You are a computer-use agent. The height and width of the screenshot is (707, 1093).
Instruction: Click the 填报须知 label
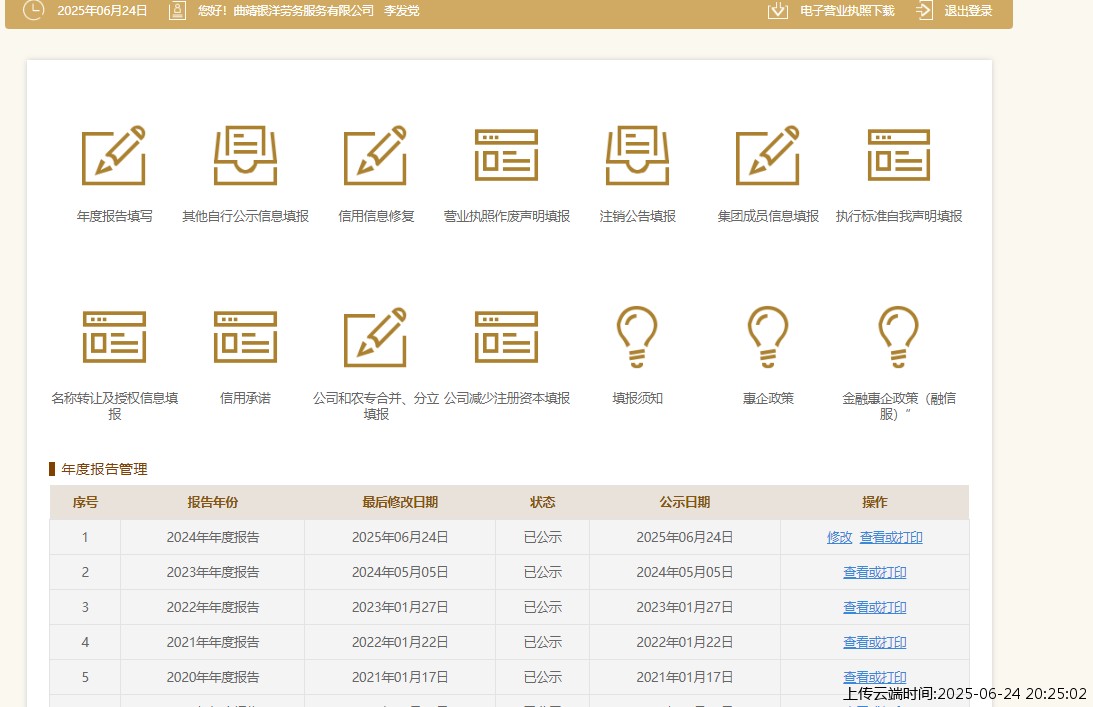click(x=637, y=398)
